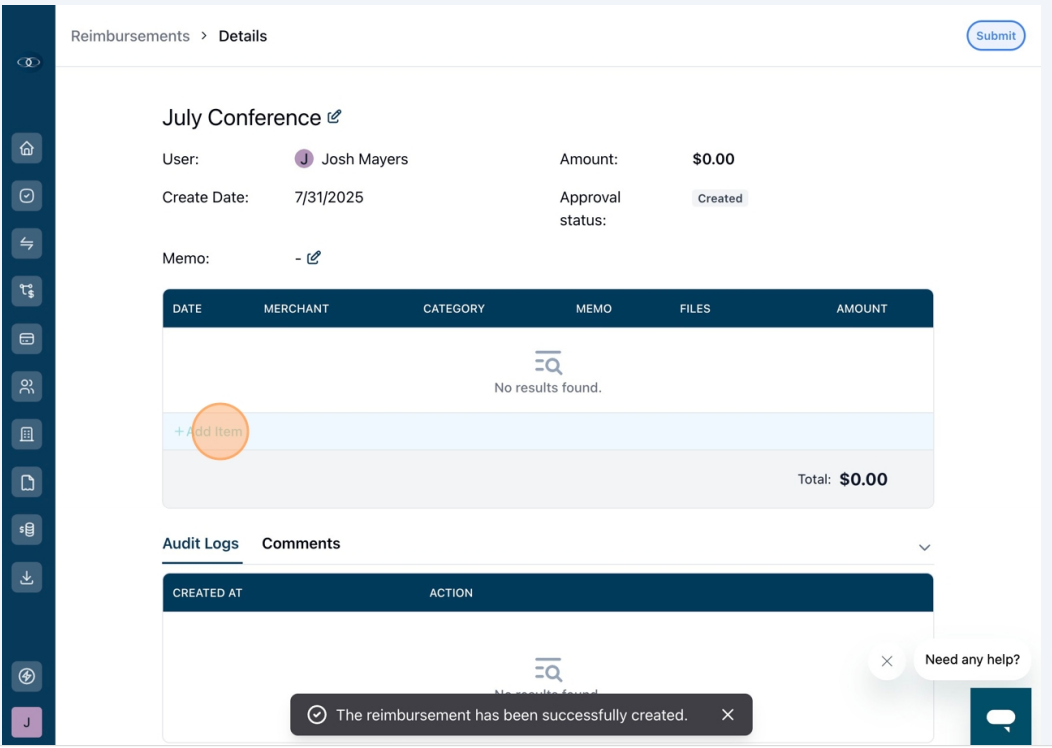Click the Total $0.00 value
This screenshot has width=1052, height=748.
click(863, 479)
